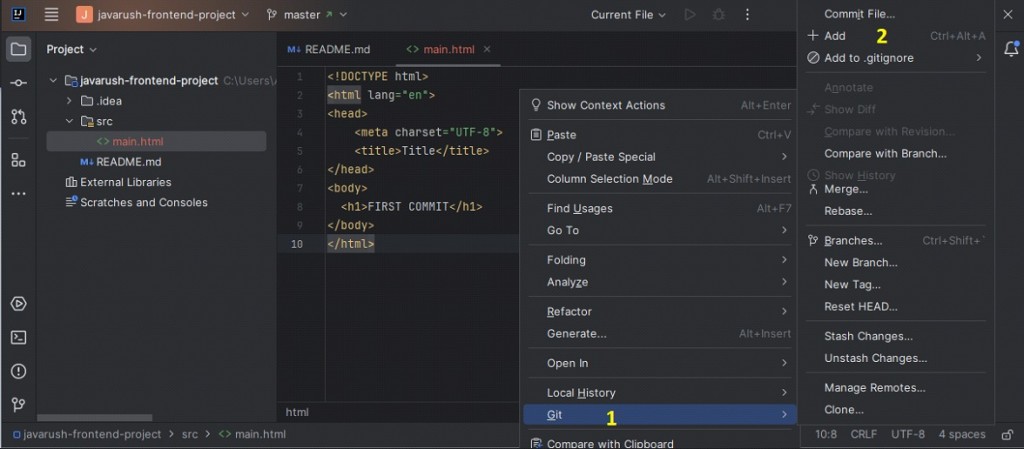1024x449 pixels.
Task: Click UTF-8 encoding in status bar
Action: coord(908,435)
